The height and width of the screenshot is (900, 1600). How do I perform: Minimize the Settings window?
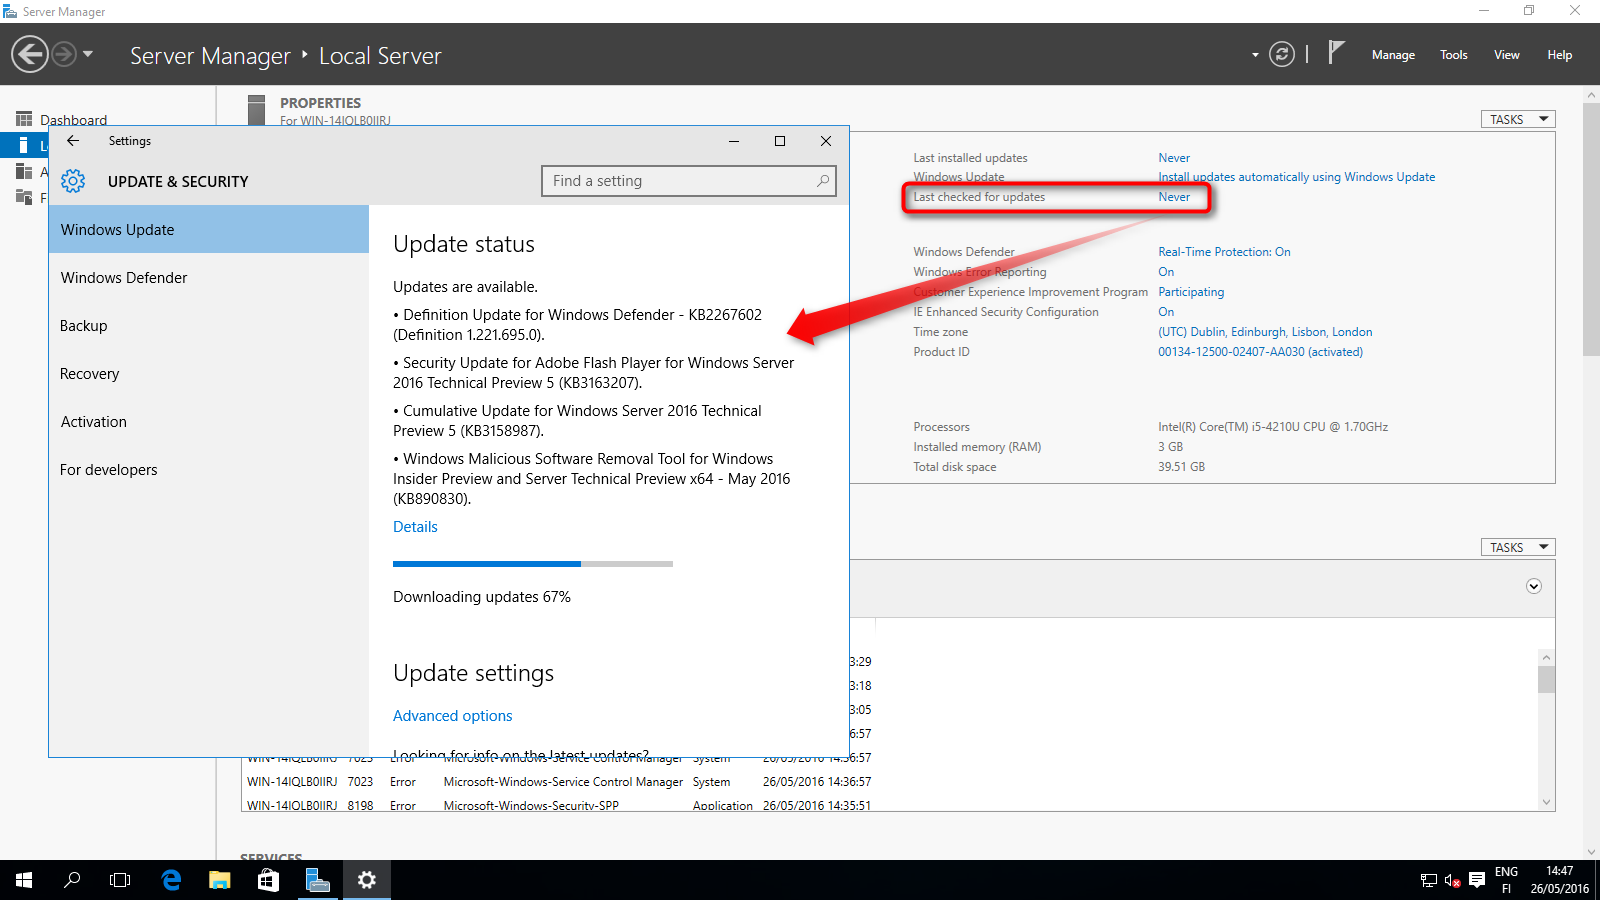734,141
